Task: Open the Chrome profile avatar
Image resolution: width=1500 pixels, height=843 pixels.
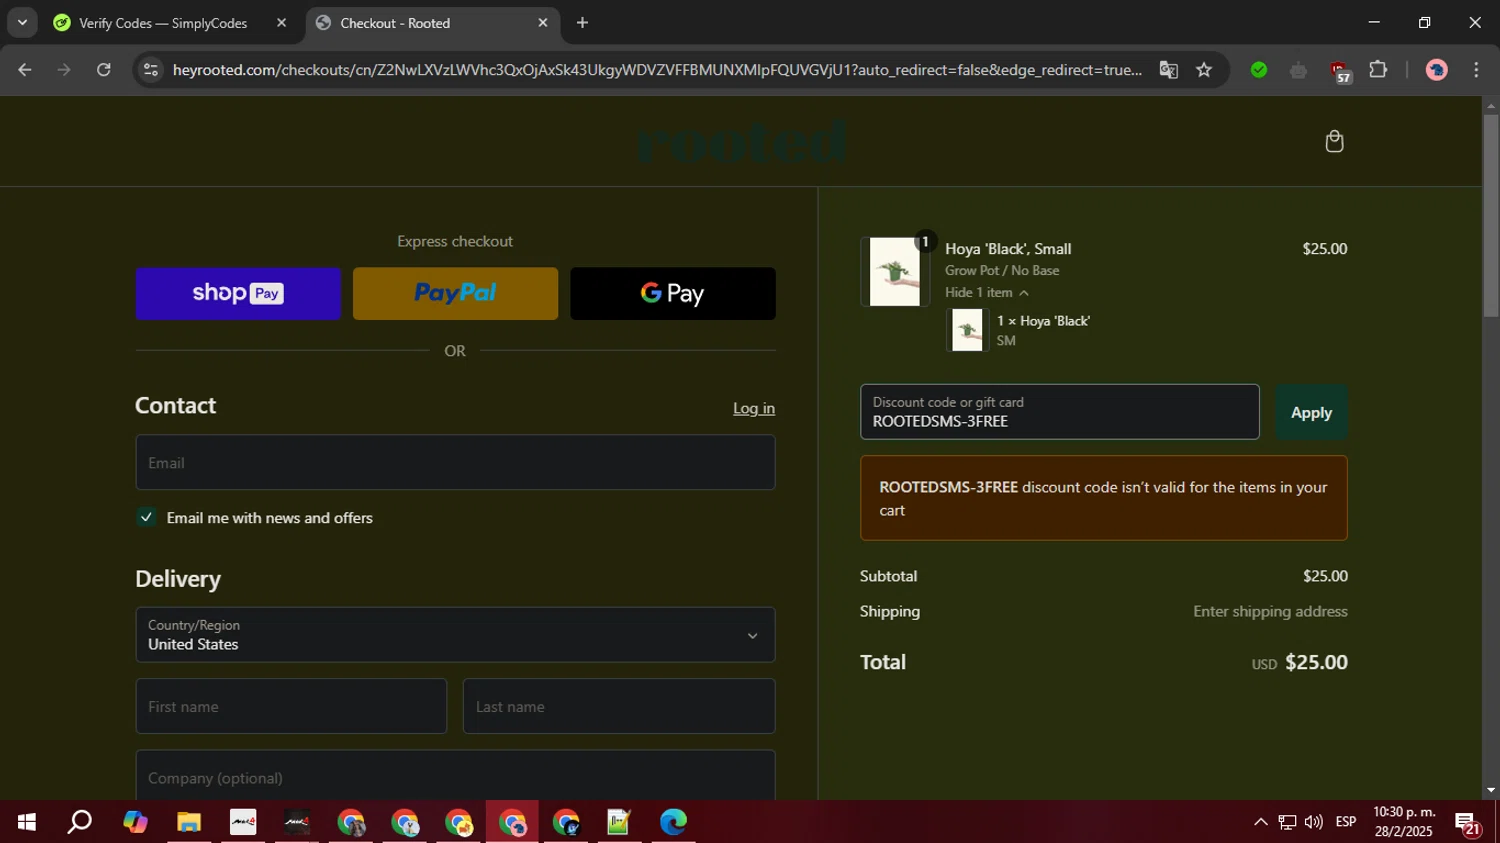Action: tap(1437, 70)
